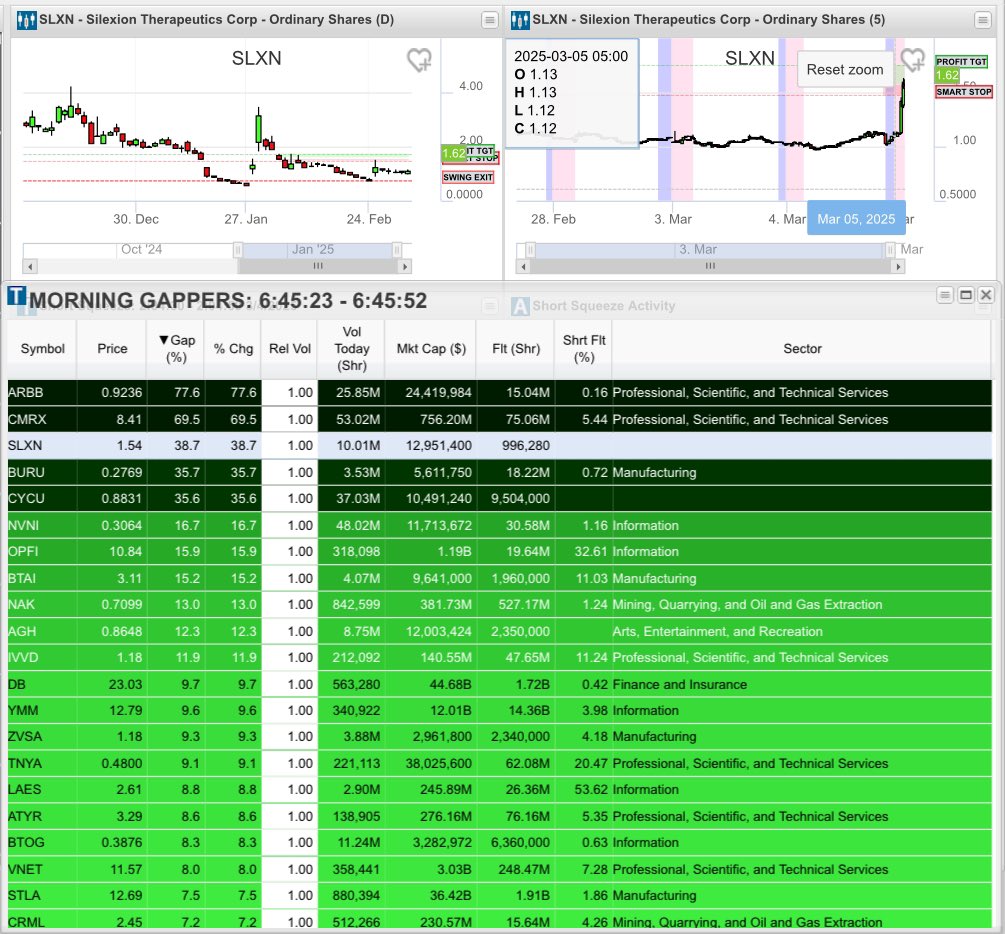This screenshot has width=1005, height=934.
Task: Click the daily chart navigator right range handle
Action: pyautogui.click(x=397, y=249)
